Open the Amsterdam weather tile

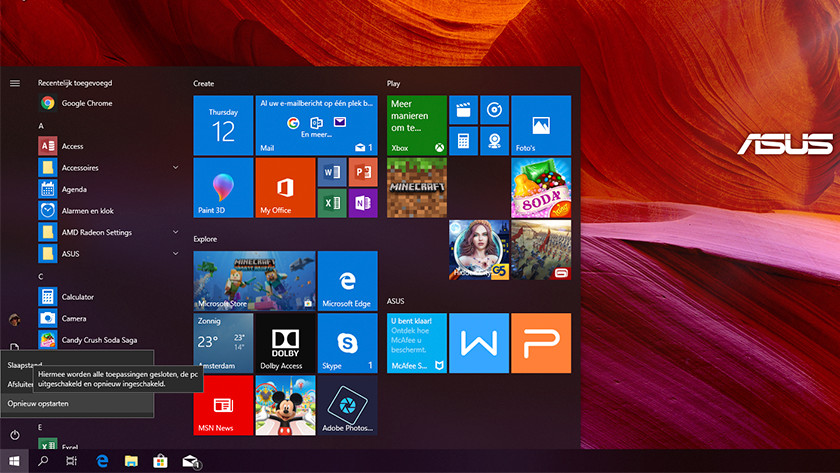tap(222, 343)
